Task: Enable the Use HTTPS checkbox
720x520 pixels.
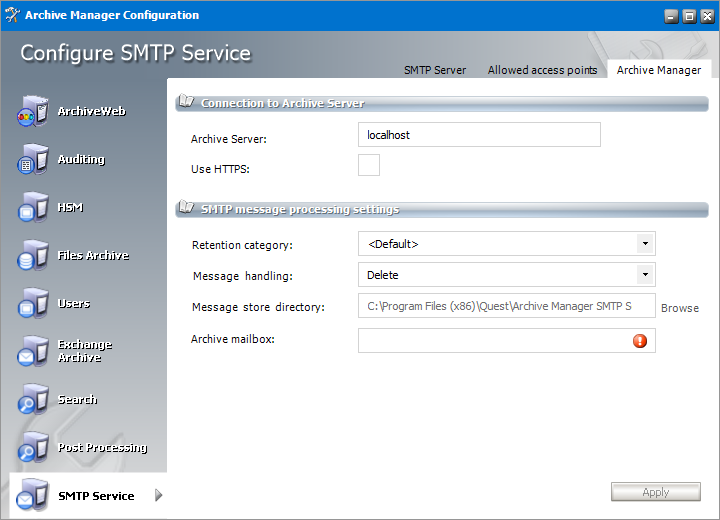Action: 369,166
